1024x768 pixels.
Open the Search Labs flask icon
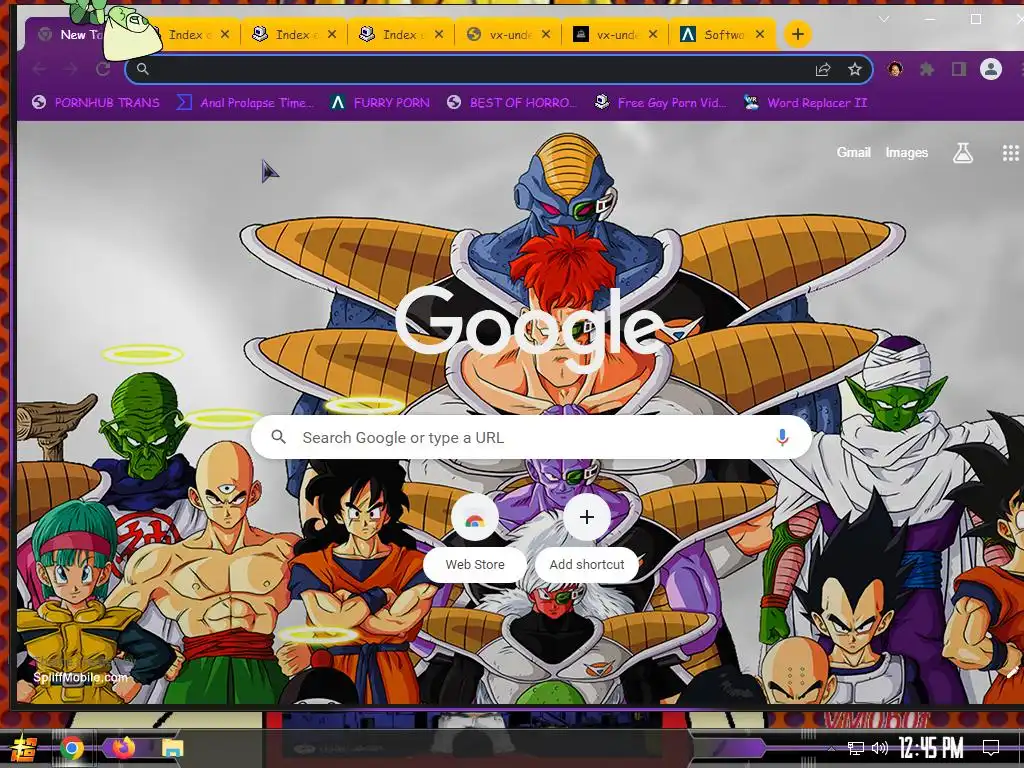tap(963, 153)
